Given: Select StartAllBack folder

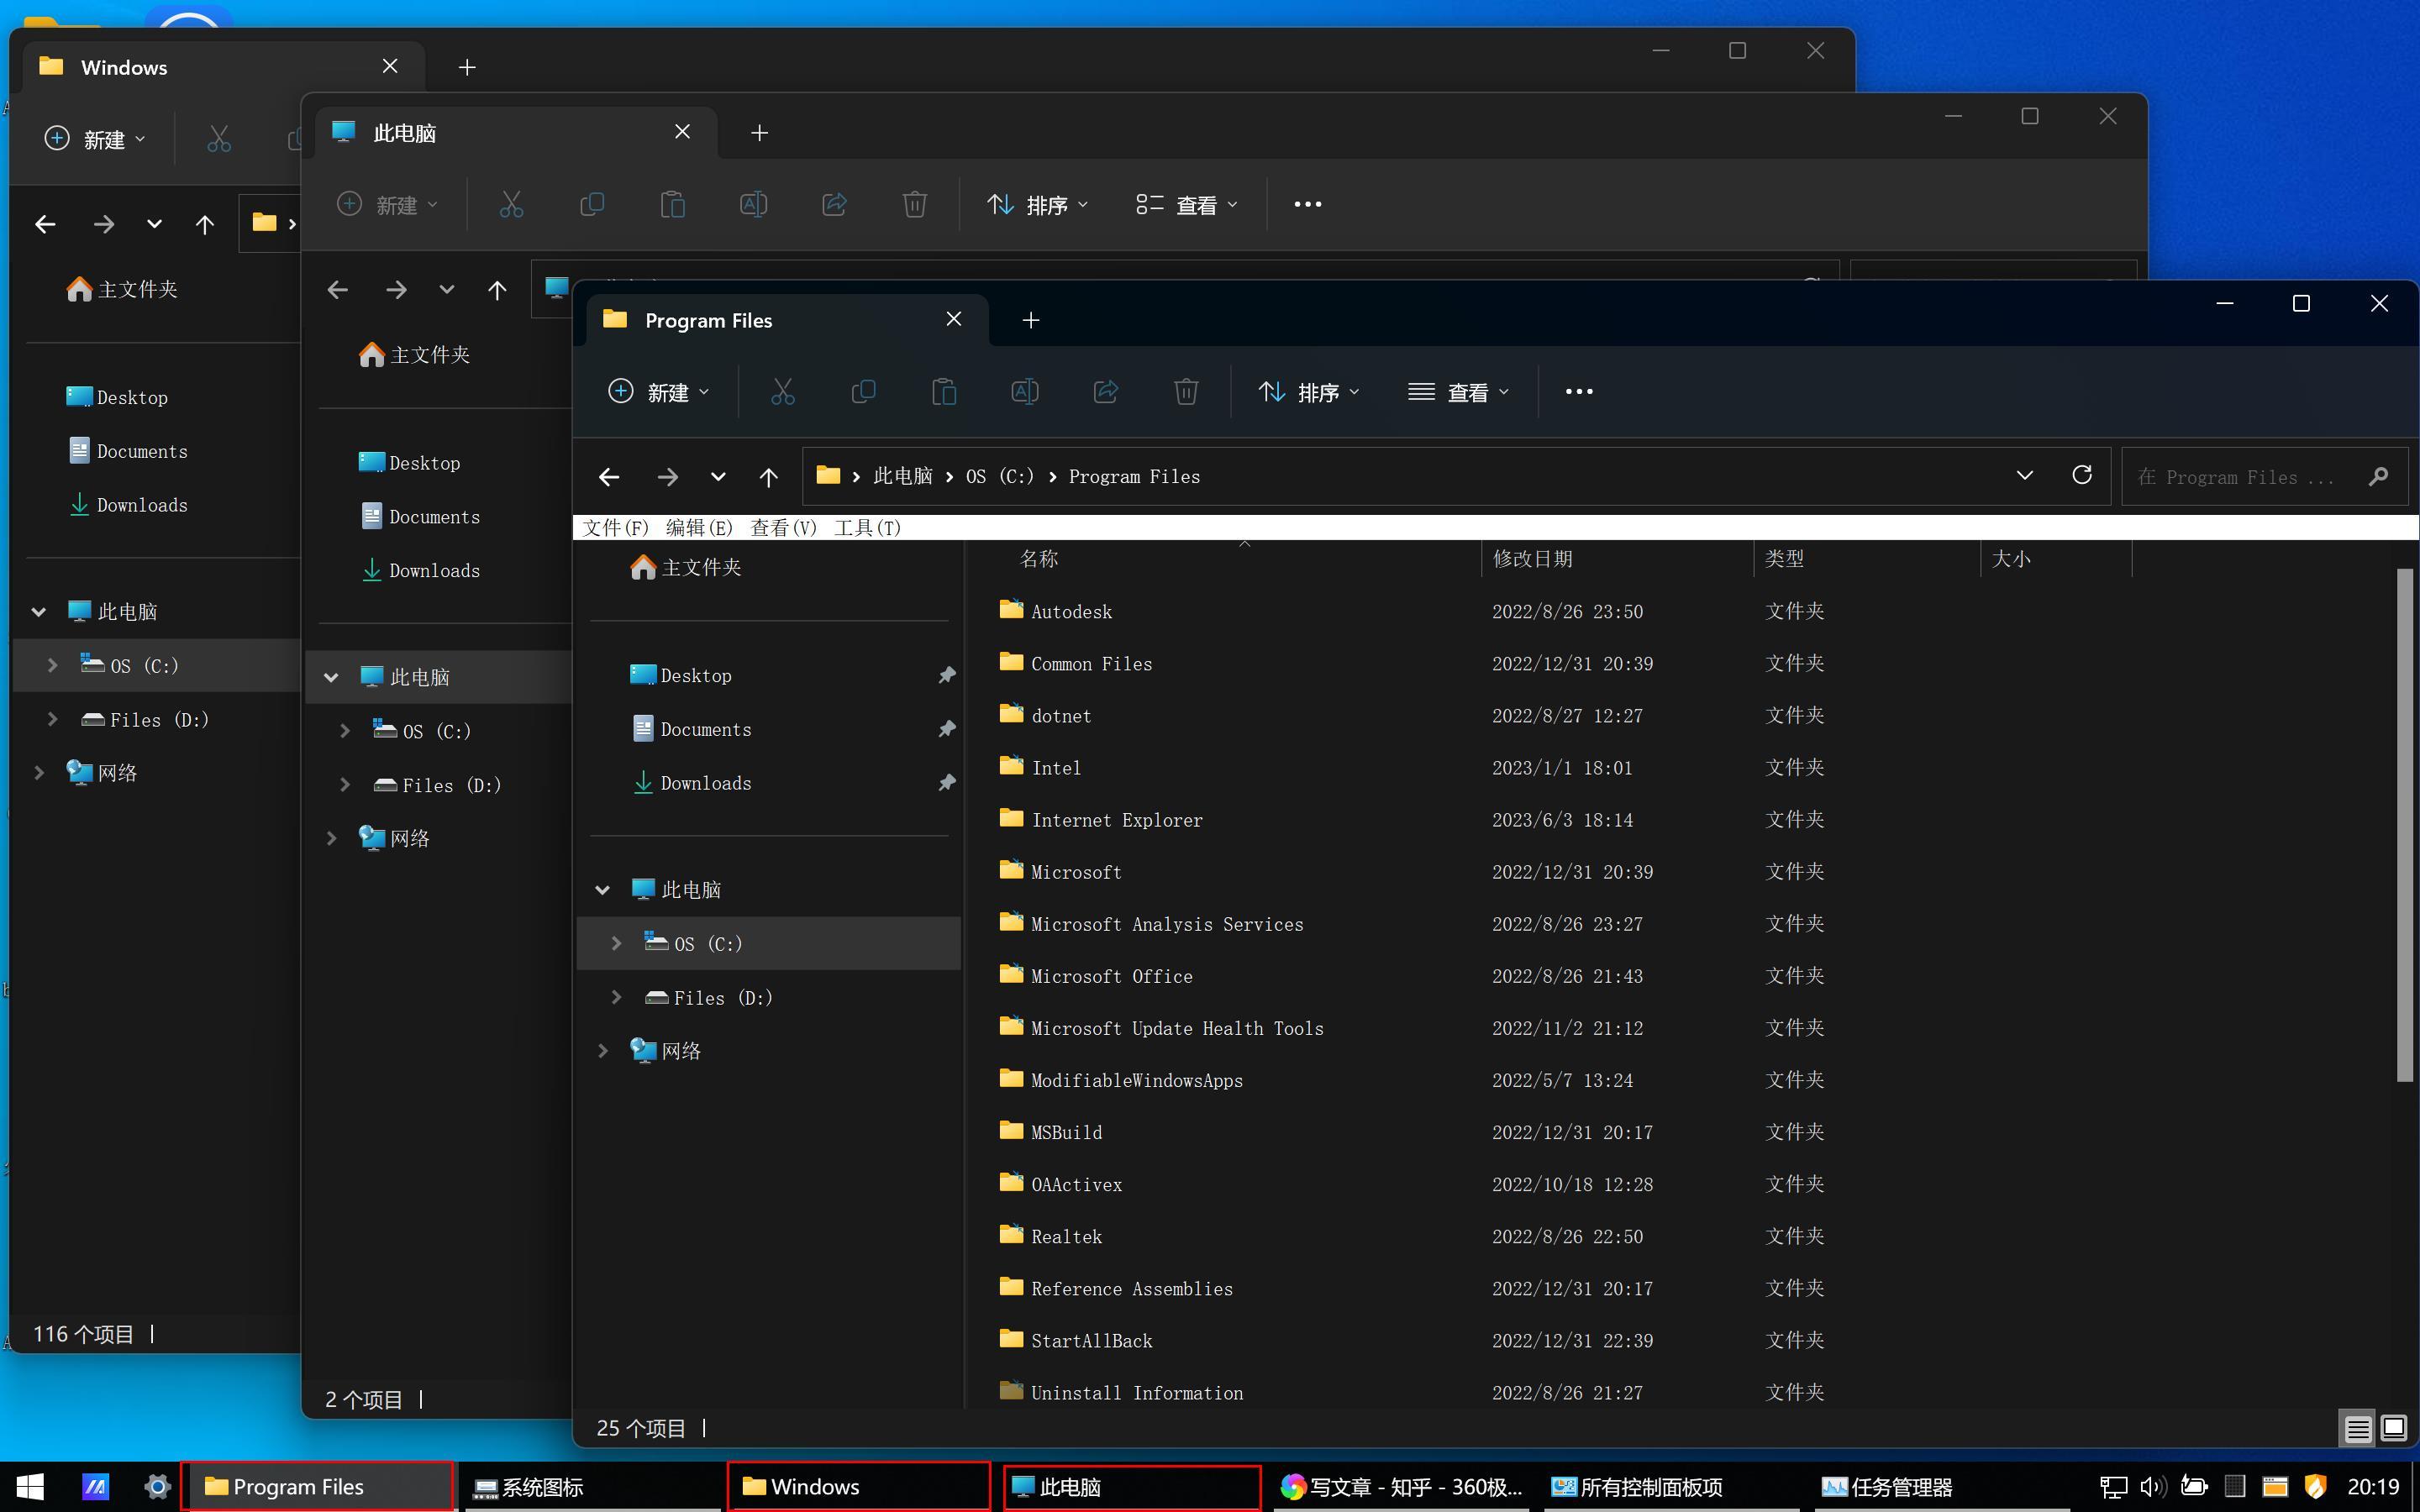Looking at the screenshot, I should (x=1091, y=1341).
